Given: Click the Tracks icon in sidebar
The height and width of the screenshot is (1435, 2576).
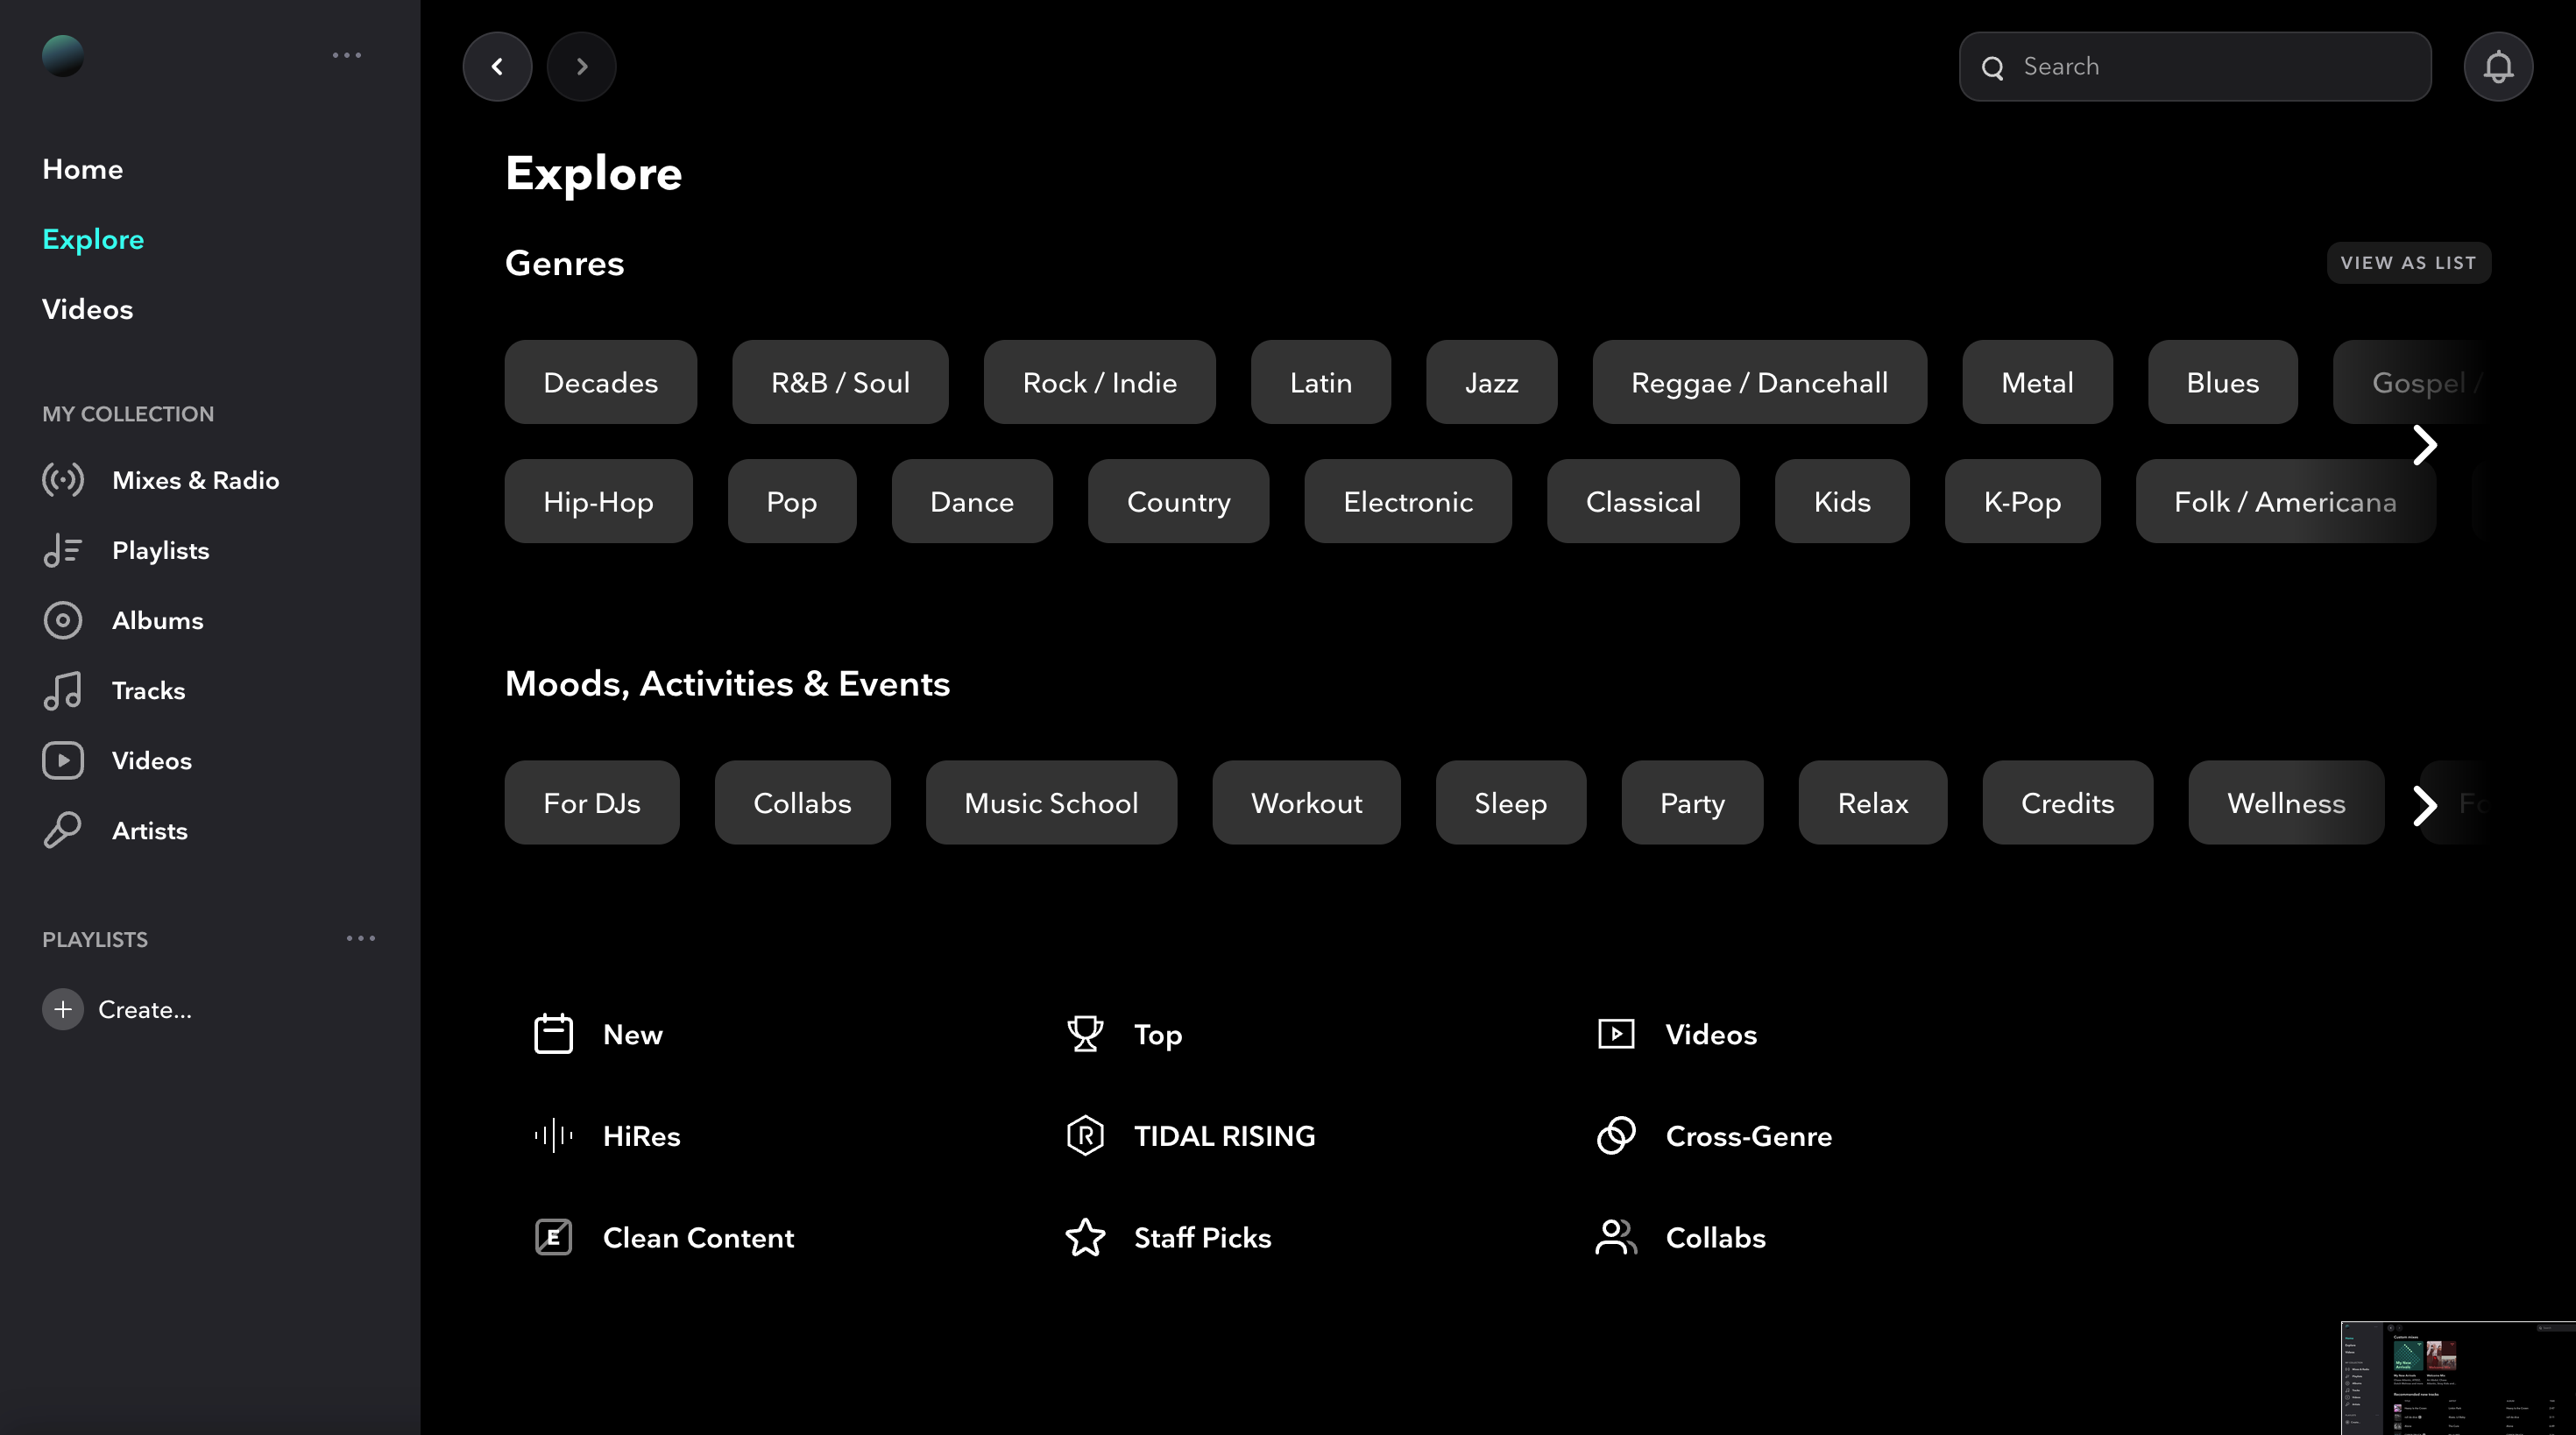Looking at the screenshot, I should click(x=64, y=689).
